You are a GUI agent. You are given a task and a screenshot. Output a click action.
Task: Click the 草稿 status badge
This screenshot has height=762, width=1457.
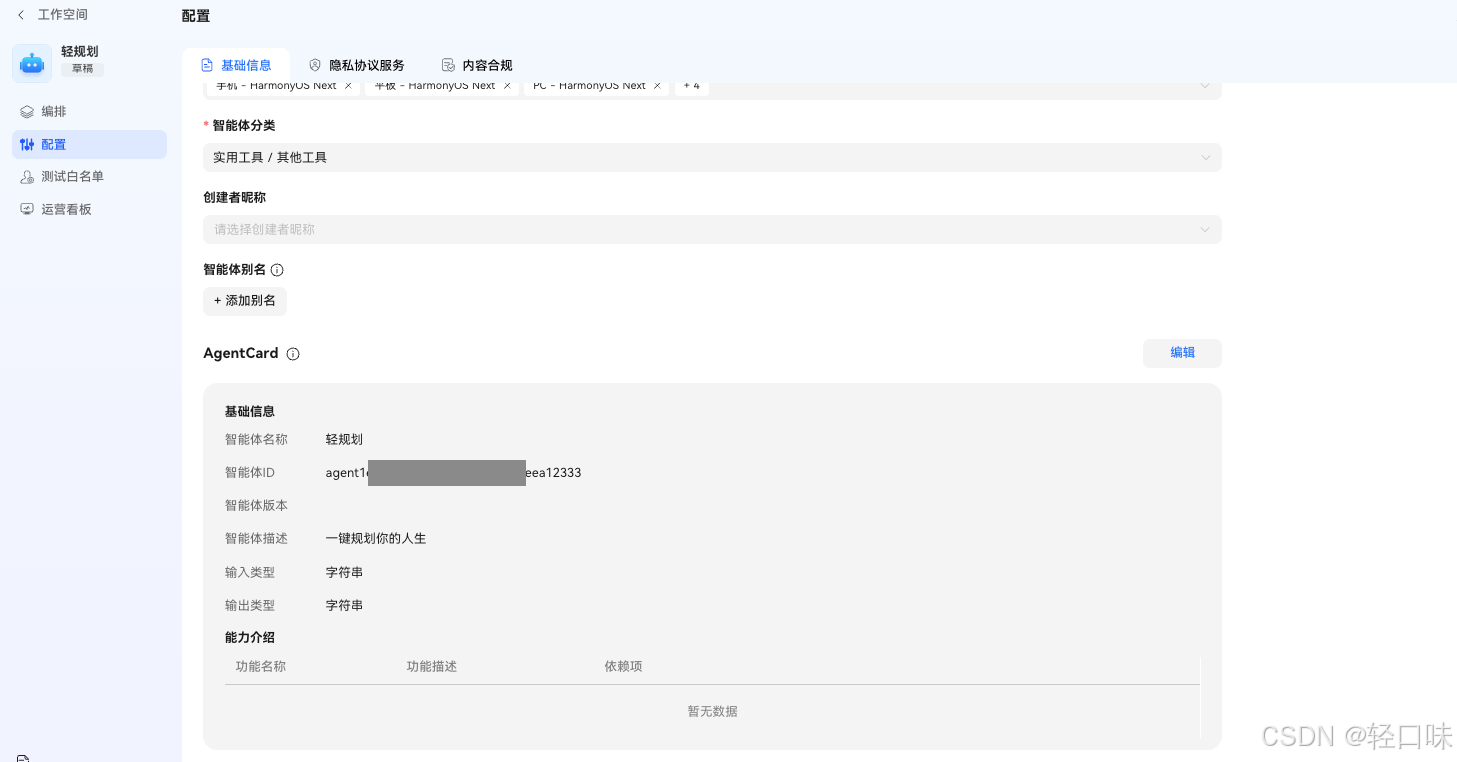tap(82, 70)
